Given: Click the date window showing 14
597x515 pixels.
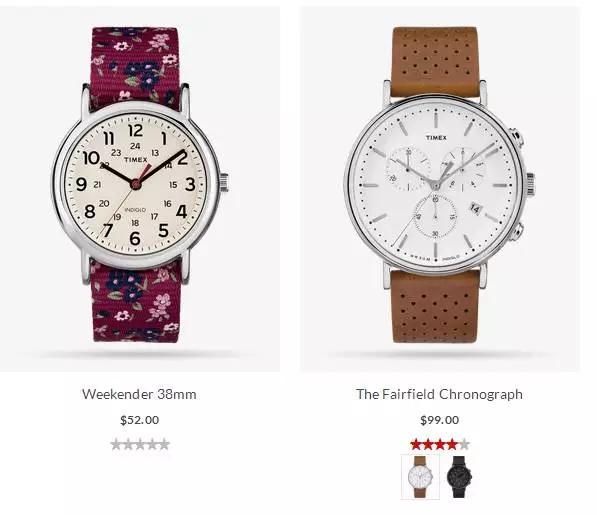Looking at the screenshot, I should pyautogui.click(x=475, y=208).
